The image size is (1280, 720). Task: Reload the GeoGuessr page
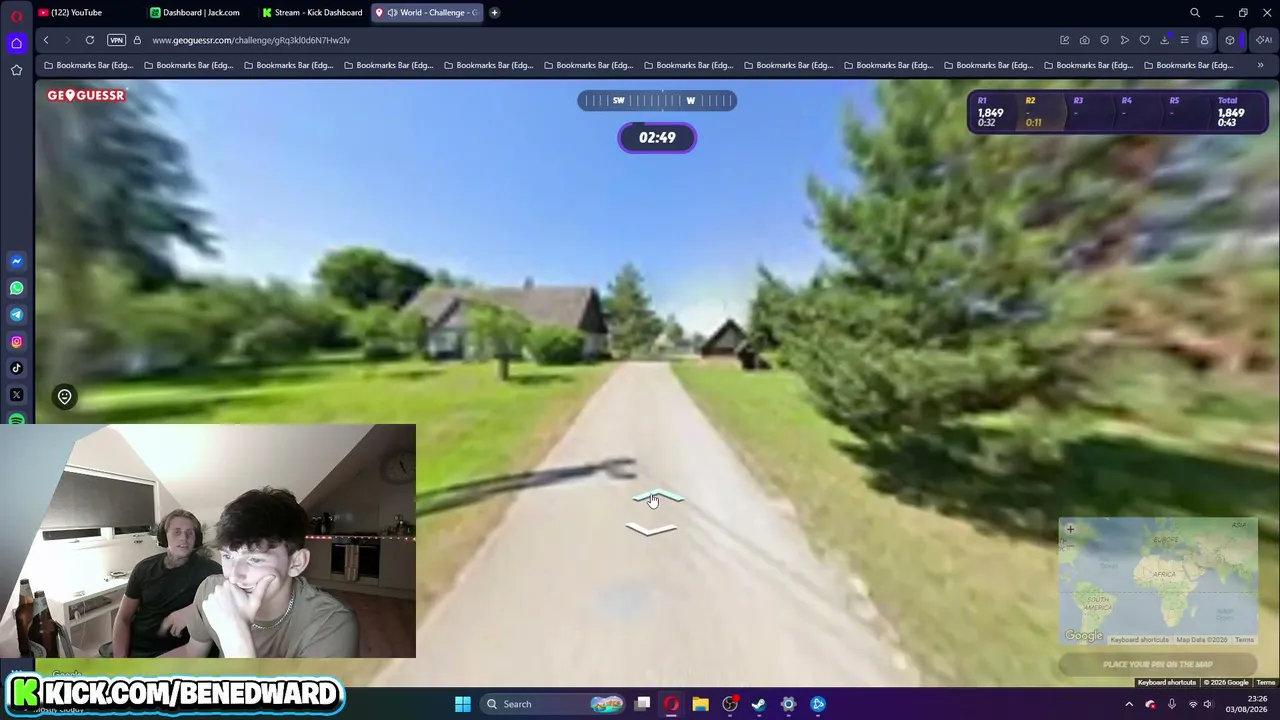pos(90,40)
